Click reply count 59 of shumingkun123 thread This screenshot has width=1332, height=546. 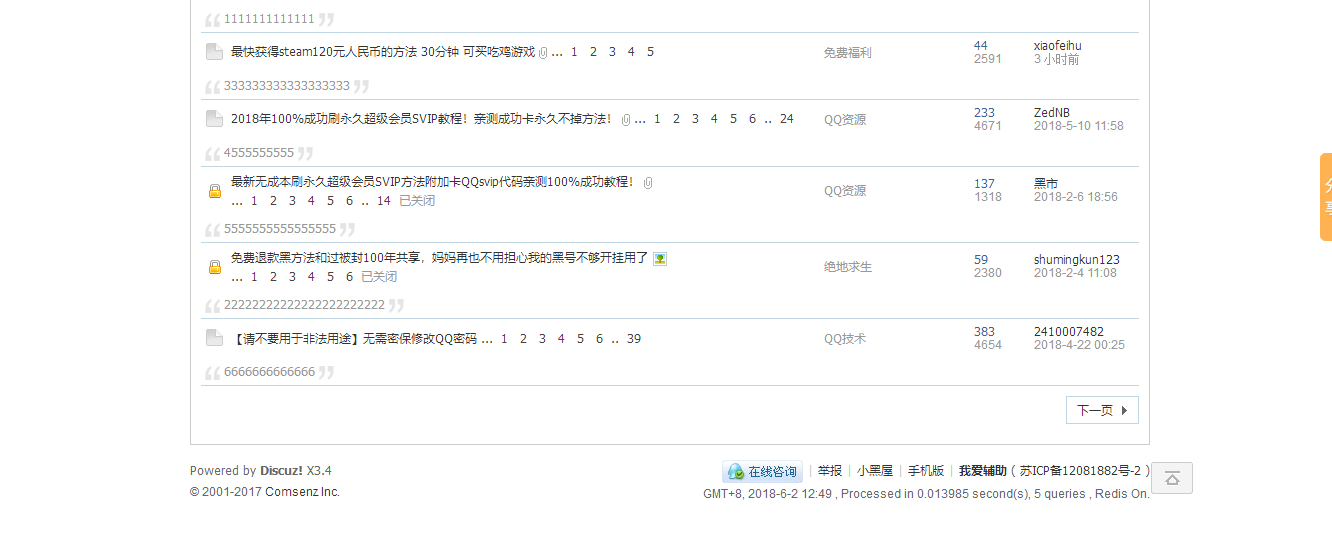point(981,260)
